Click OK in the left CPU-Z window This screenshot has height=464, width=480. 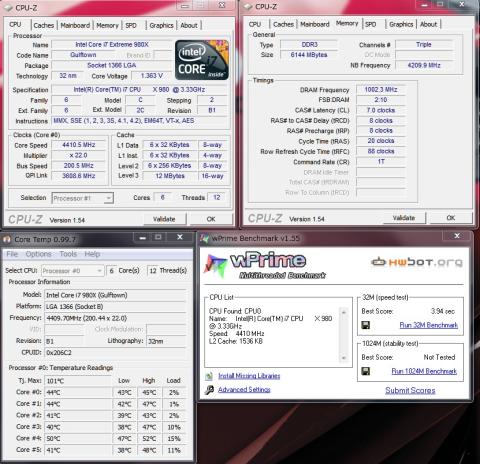click(211, 219)
